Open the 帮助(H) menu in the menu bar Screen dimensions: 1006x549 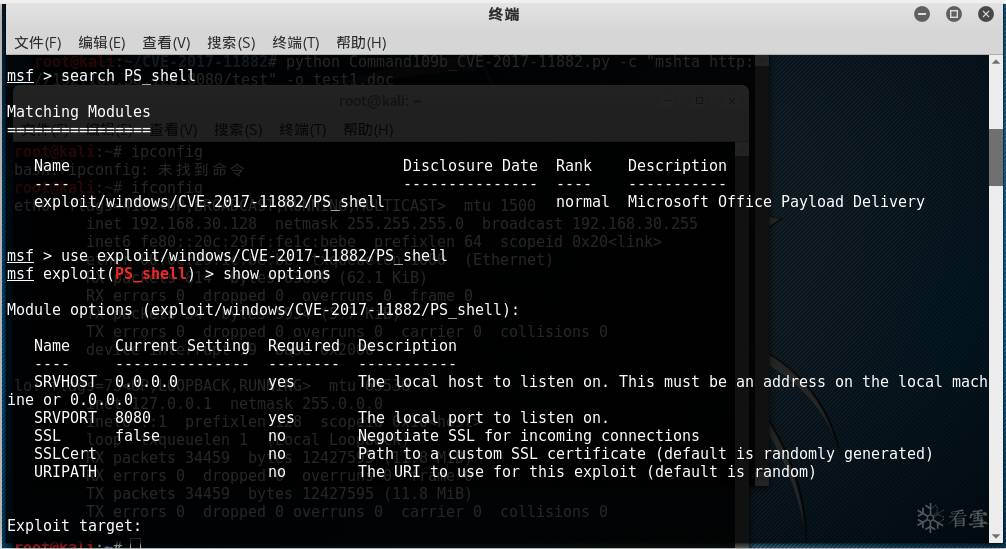pyautogui.click(x=361, y=43)
